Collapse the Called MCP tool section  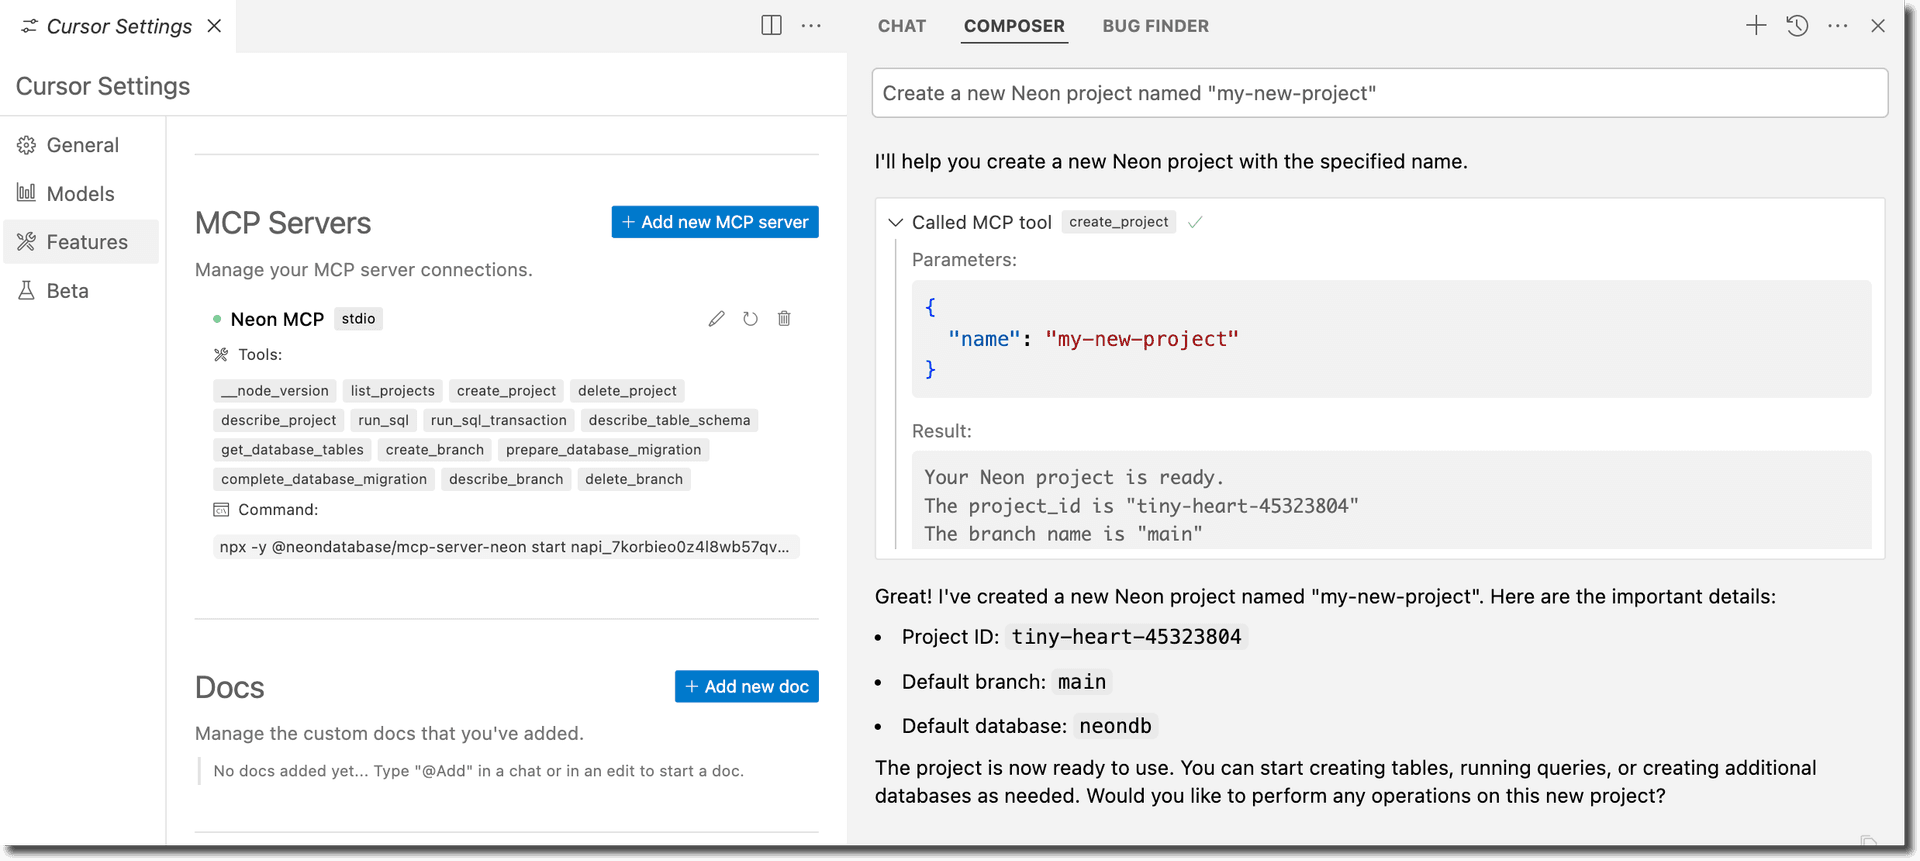coord(896,223)
